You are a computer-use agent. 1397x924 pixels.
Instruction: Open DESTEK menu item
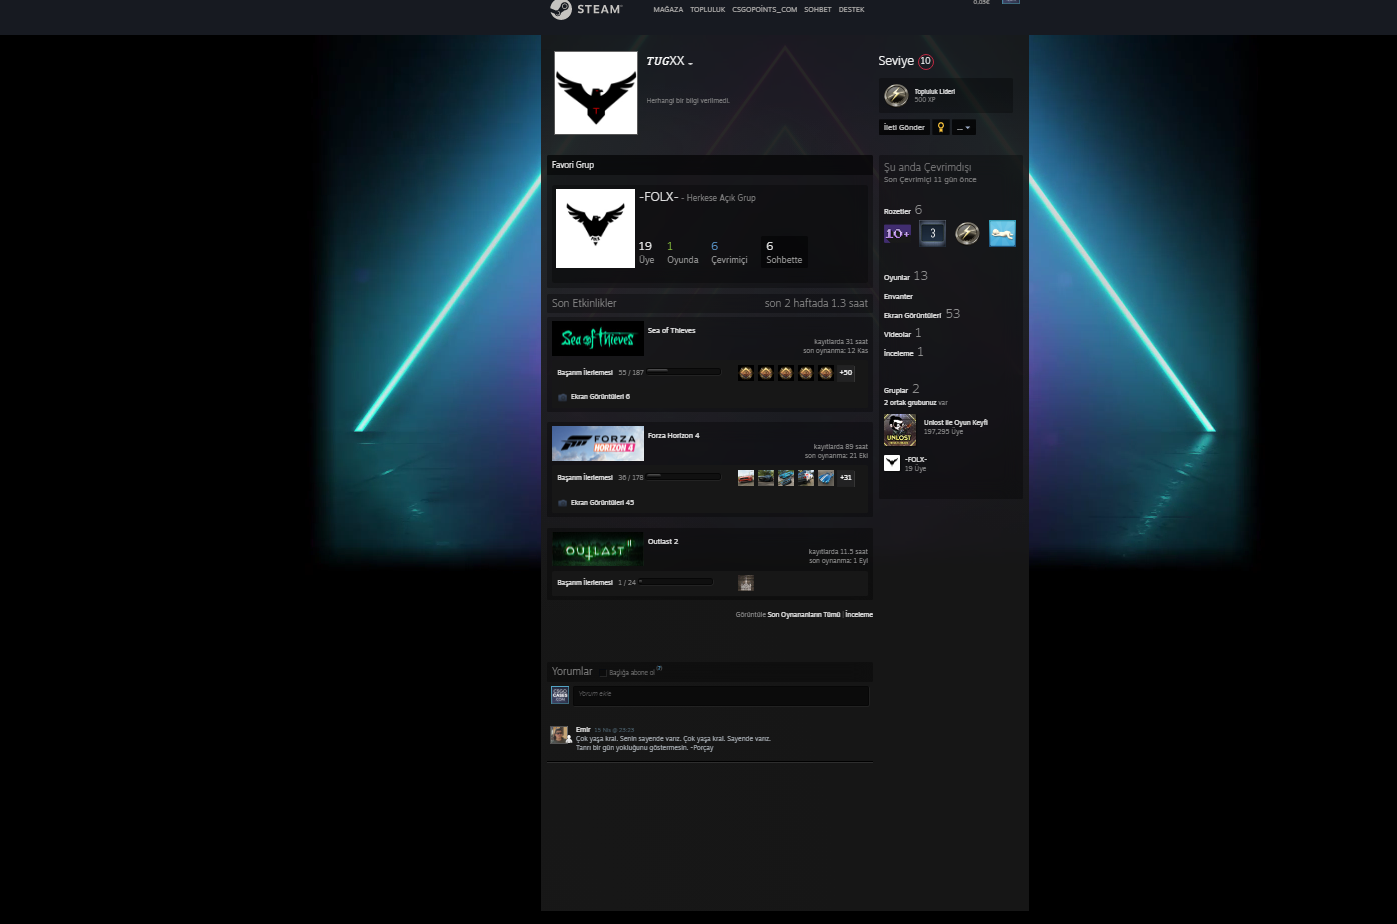point(852,10)
